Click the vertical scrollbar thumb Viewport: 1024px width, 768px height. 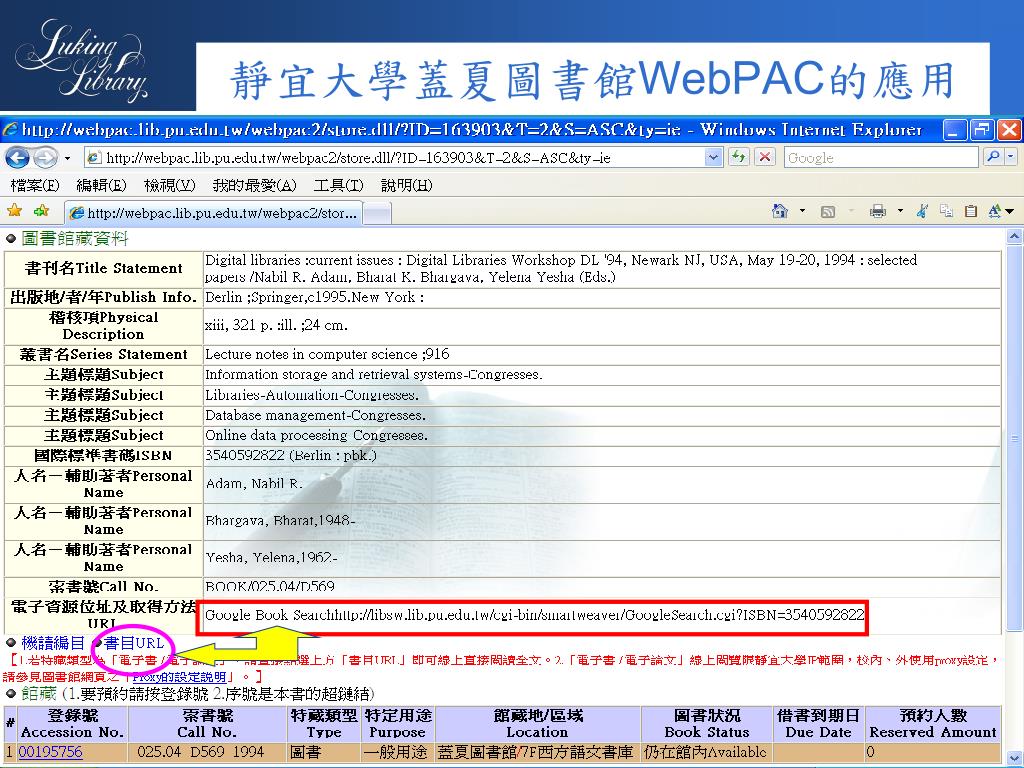pos(1014,438)
